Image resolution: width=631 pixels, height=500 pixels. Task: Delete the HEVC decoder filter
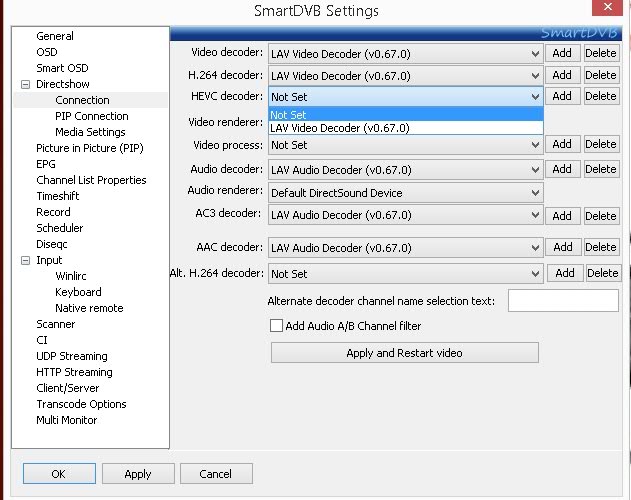pyautogui.click(x=601, y=96)
